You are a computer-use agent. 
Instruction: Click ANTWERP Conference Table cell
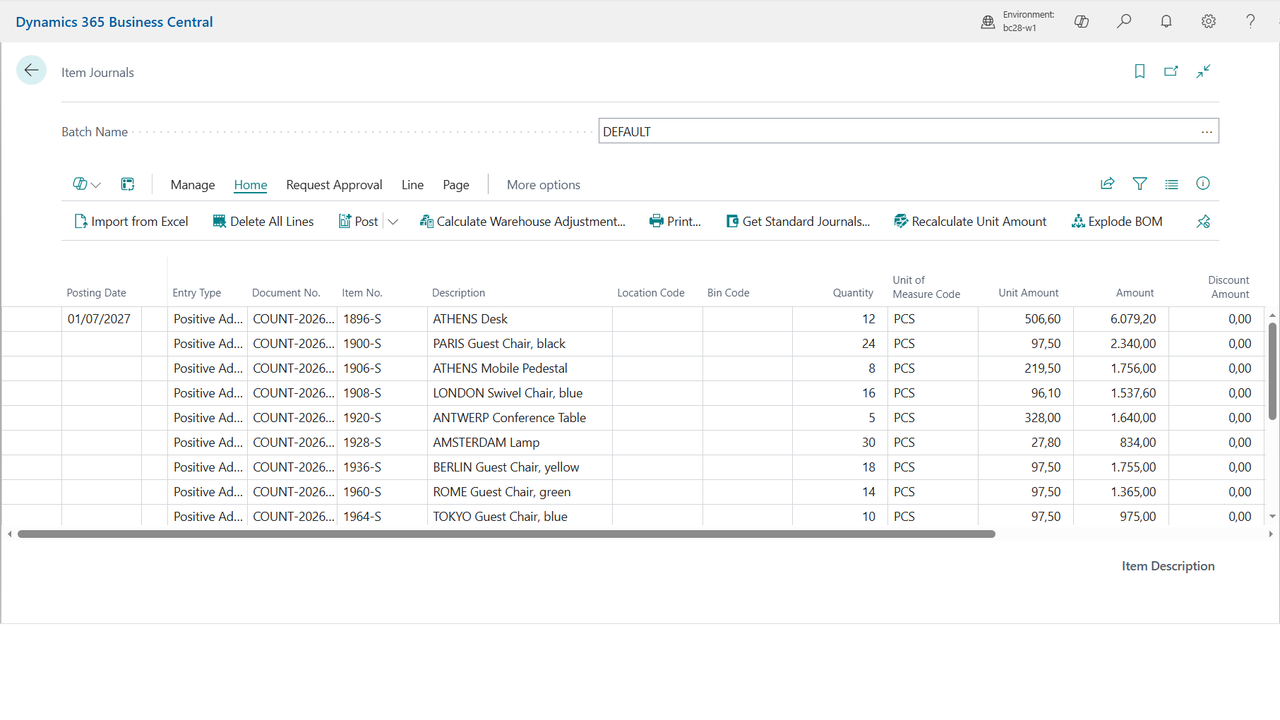click(x=519, y=418)
